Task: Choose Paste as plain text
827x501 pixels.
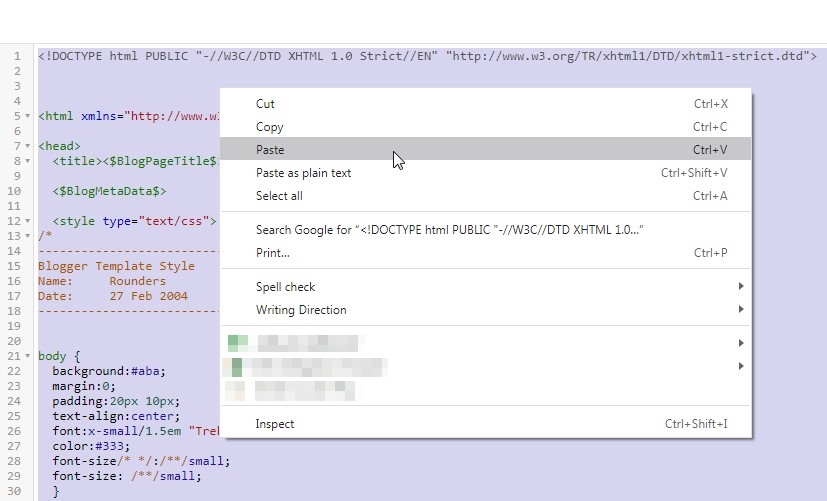Action: click(304, 173)
